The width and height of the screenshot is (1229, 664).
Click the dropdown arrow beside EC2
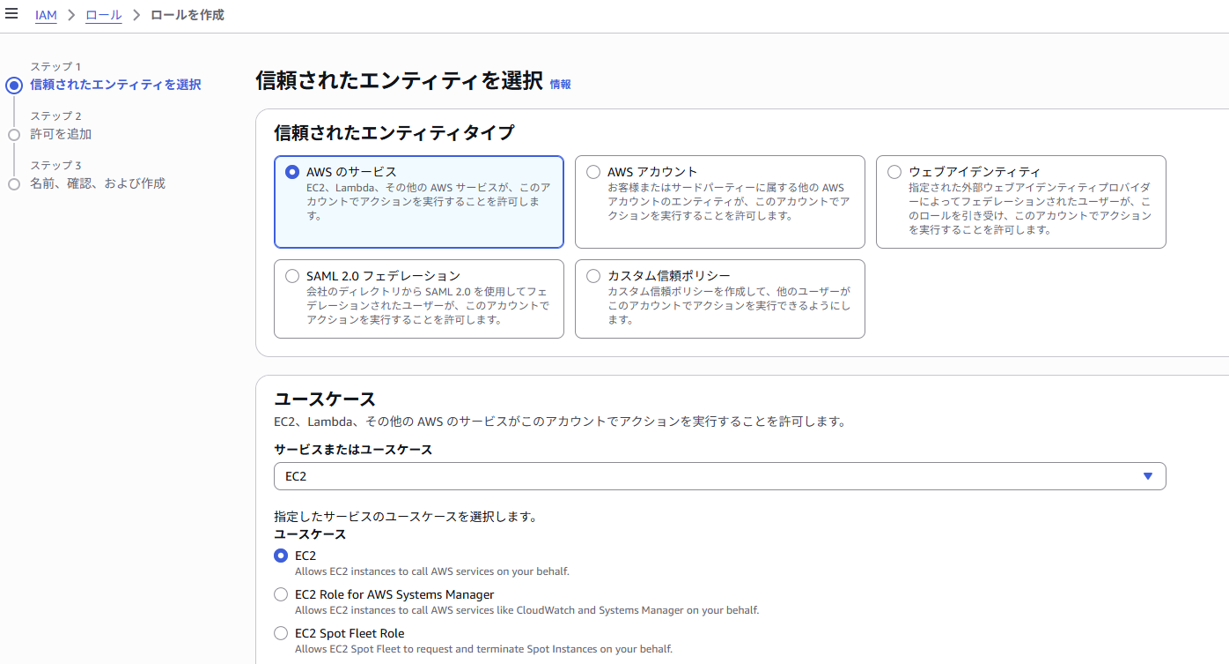[x=1148, y=476]
